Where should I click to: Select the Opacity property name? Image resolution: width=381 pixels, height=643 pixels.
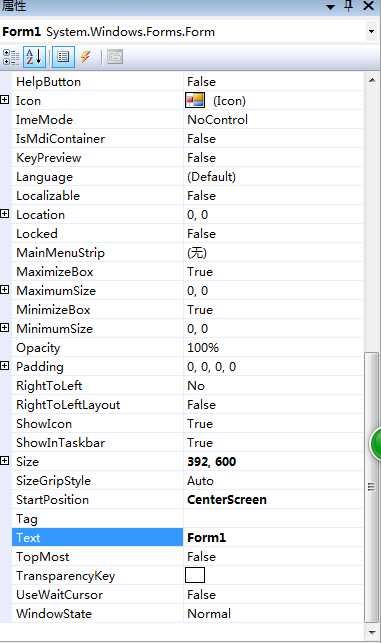click(38, 348)
